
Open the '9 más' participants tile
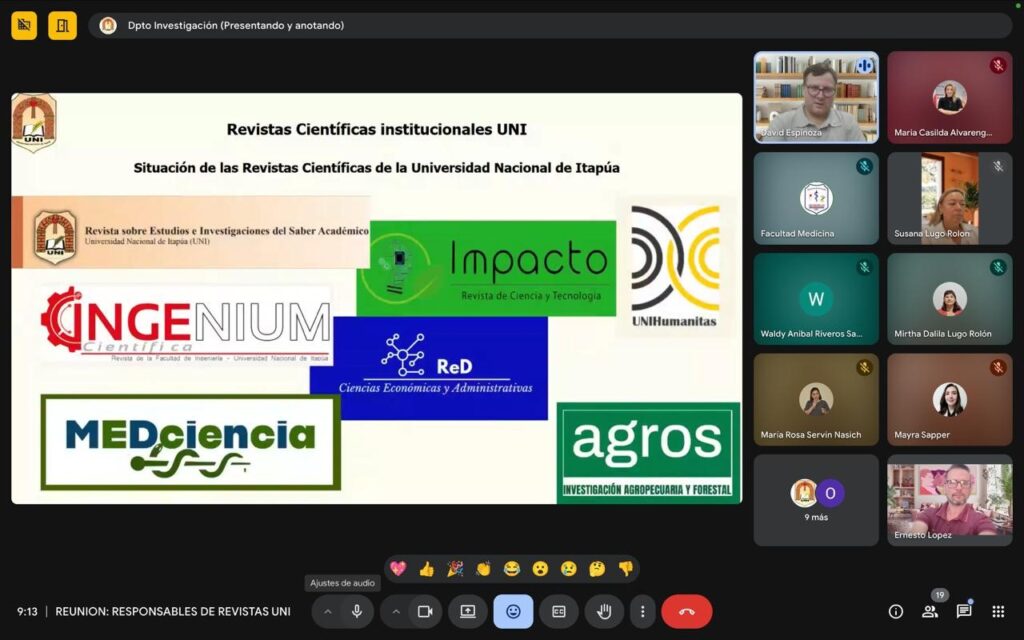tap(816, 500)
